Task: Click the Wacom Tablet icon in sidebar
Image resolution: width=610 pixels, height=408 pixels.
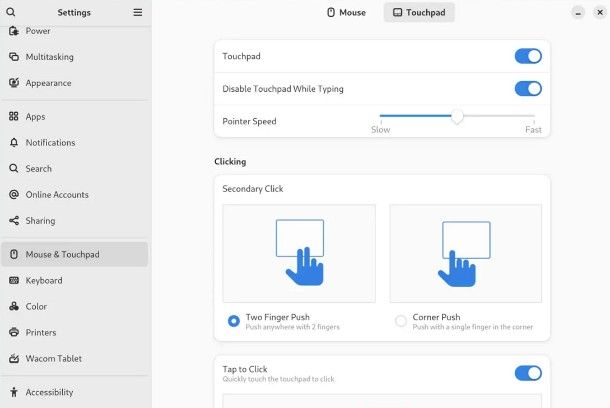Action: tap(14, 359)
